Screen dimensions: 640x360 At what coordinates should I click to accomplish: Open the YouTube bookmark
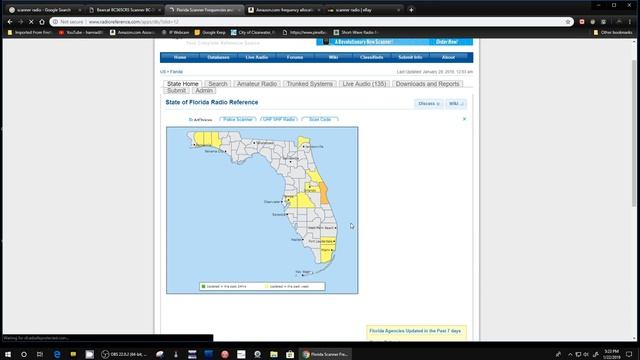pos(80,32)
